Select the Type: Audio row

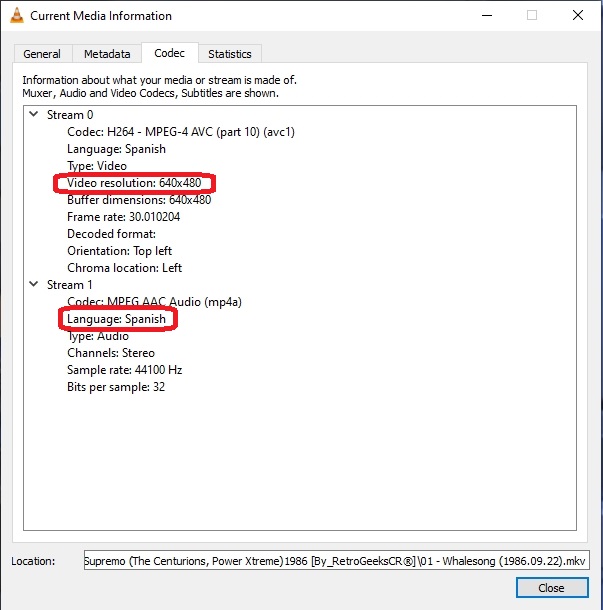[x=98, y=336]
